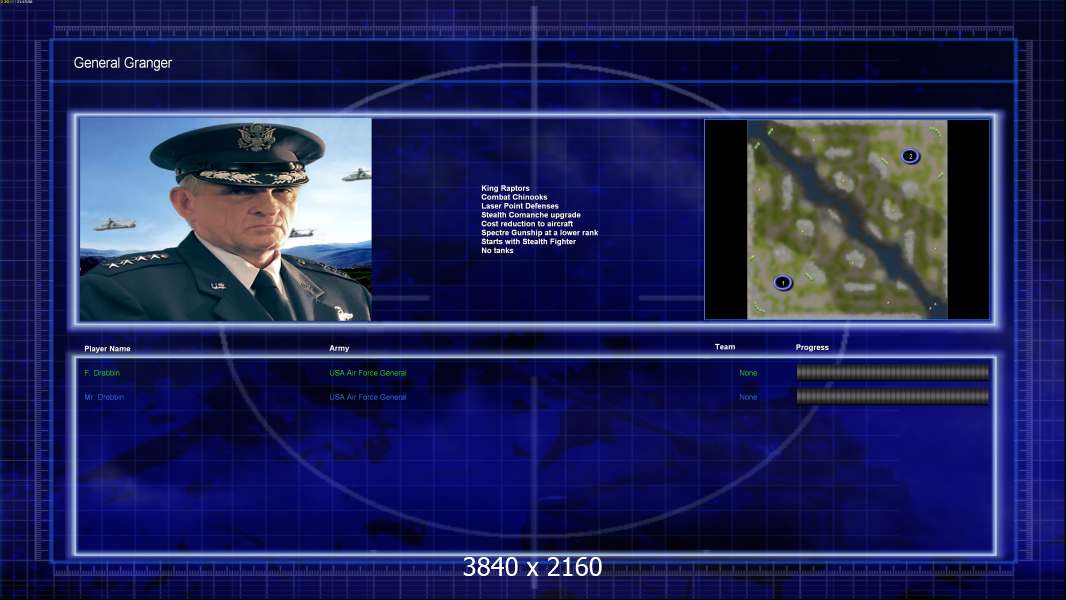Select the player name "F. Drabbin"
1066x600 pixels.
[x=102, y=373]
